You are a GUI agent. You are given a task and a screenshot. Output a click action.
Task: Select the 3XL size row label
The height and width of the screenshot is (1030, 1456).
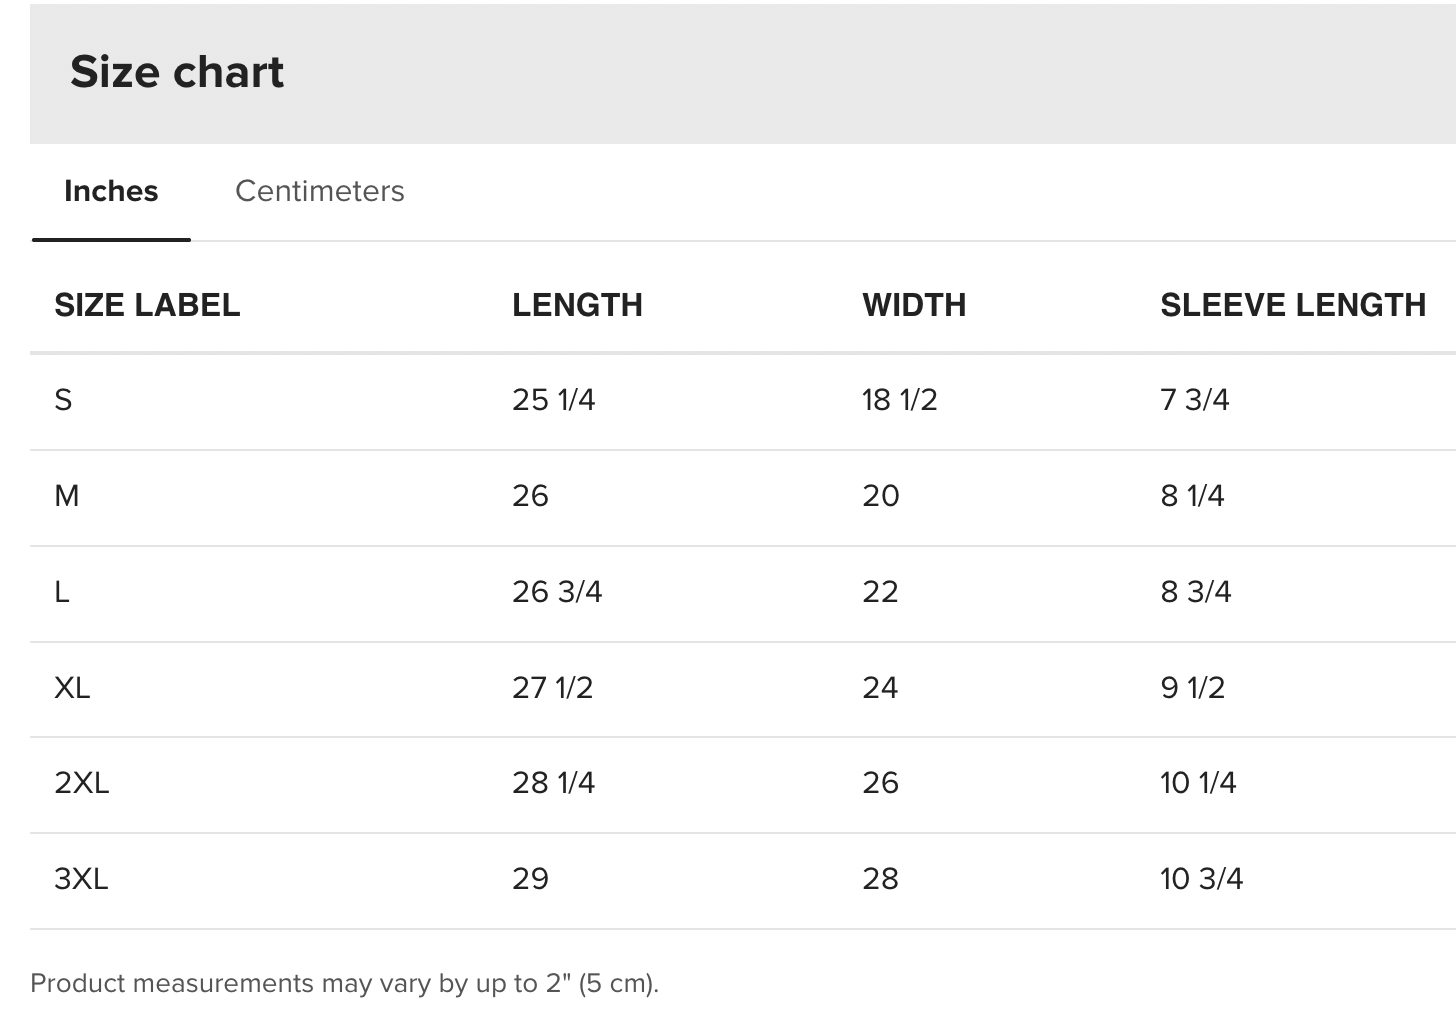coord(81,879)
